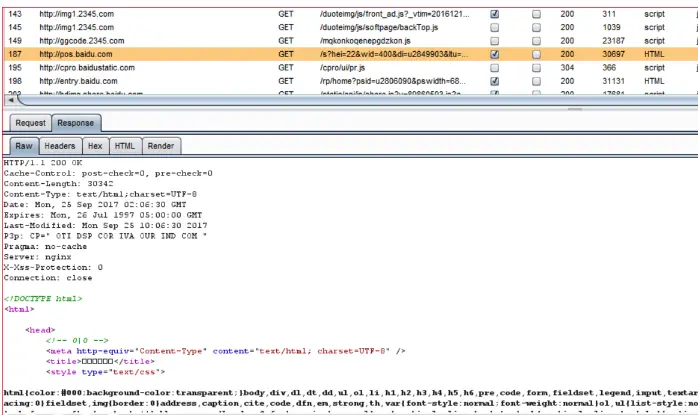Click the 31131 length cell
The image size is (698, 415).
tap(613, 81)
